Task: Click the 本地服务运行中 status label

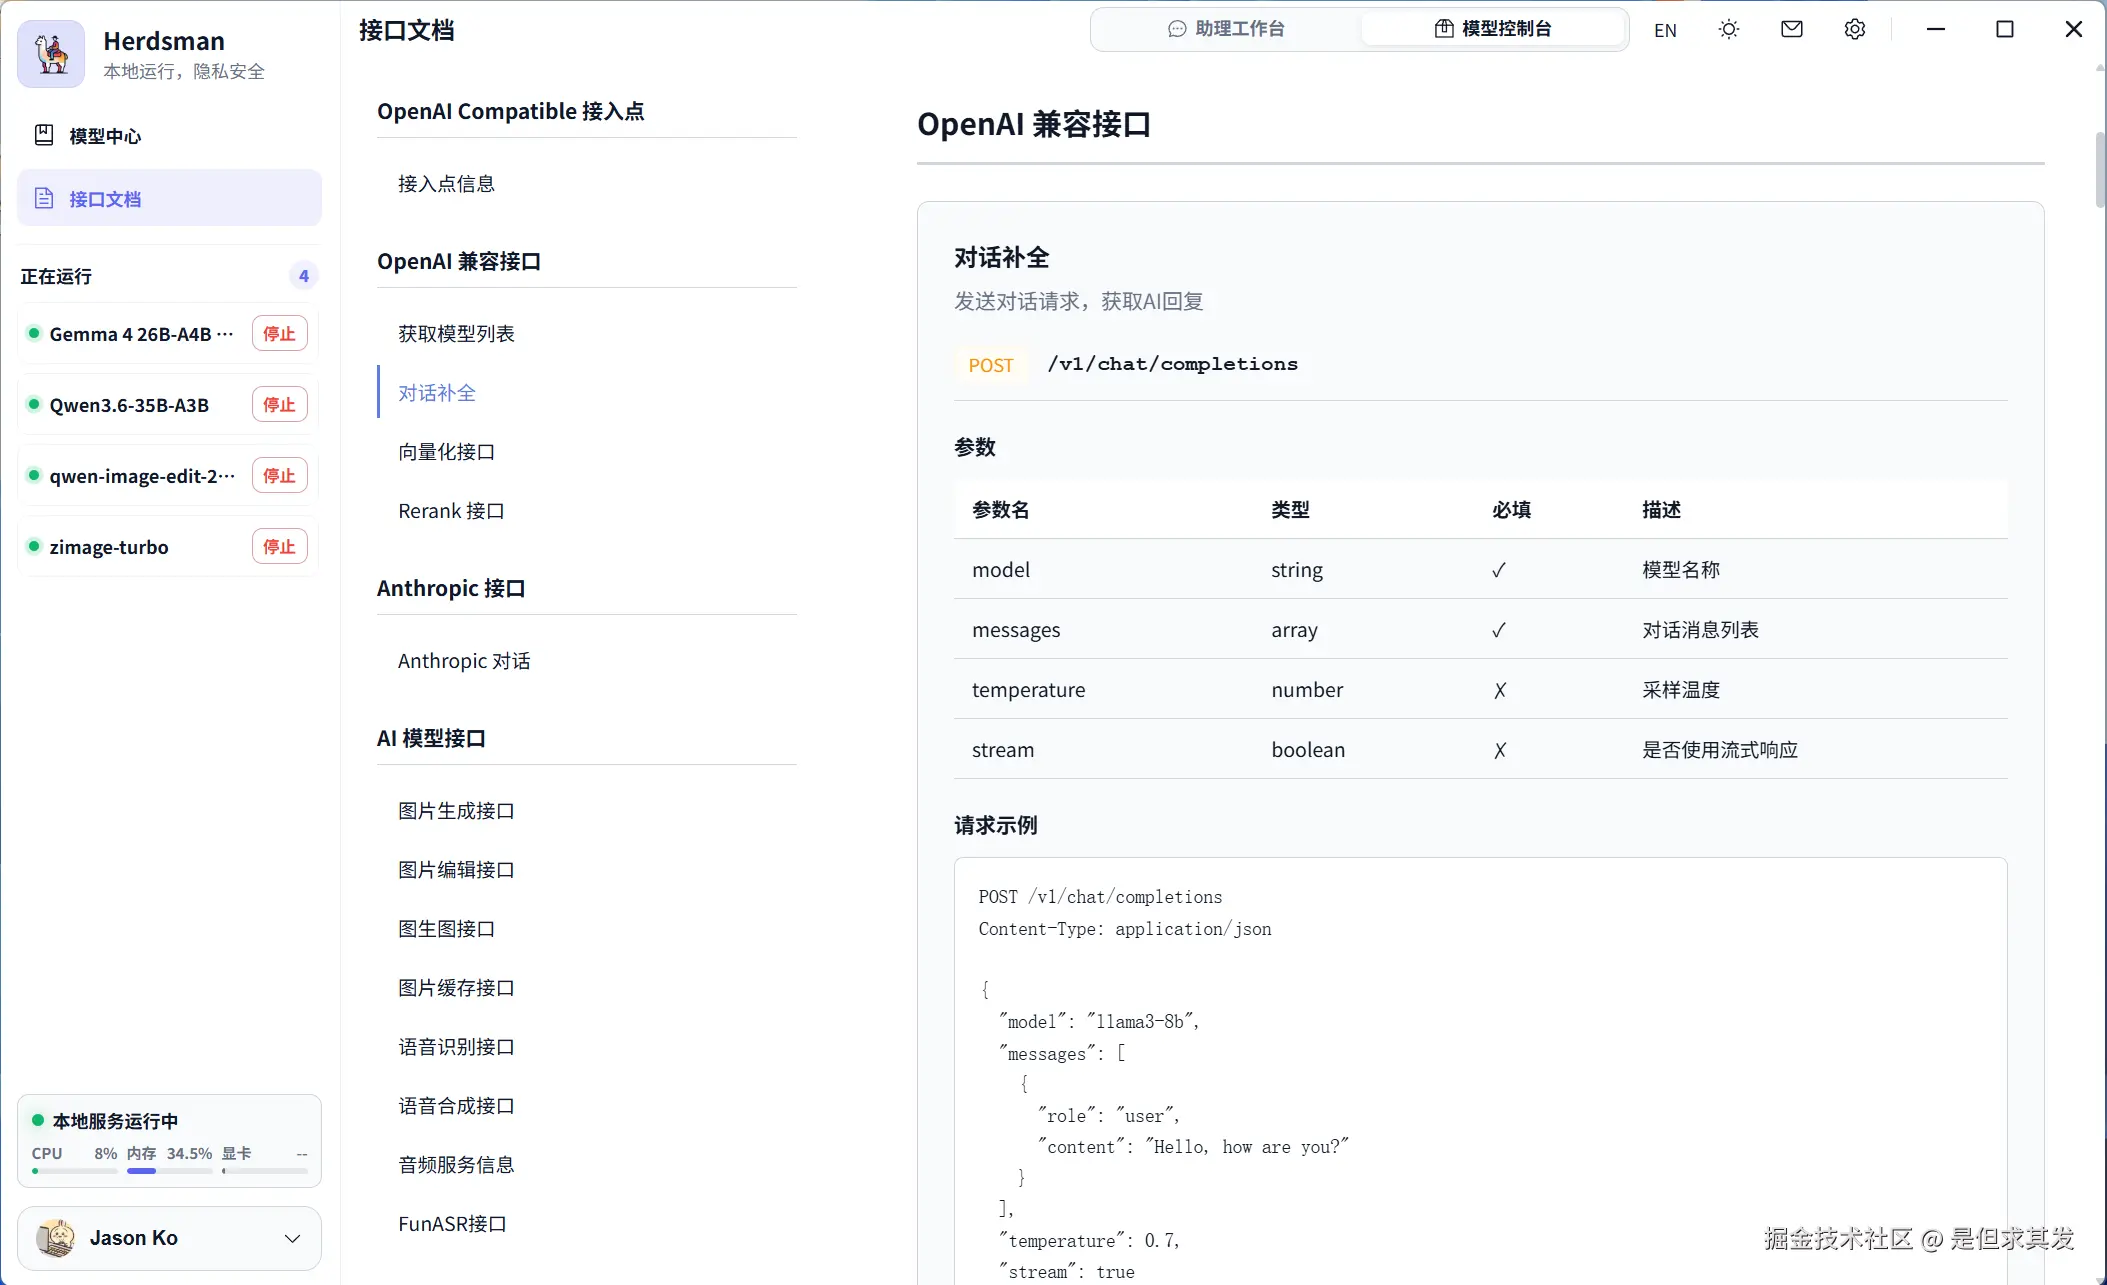Action: (x=115, y=1121)
